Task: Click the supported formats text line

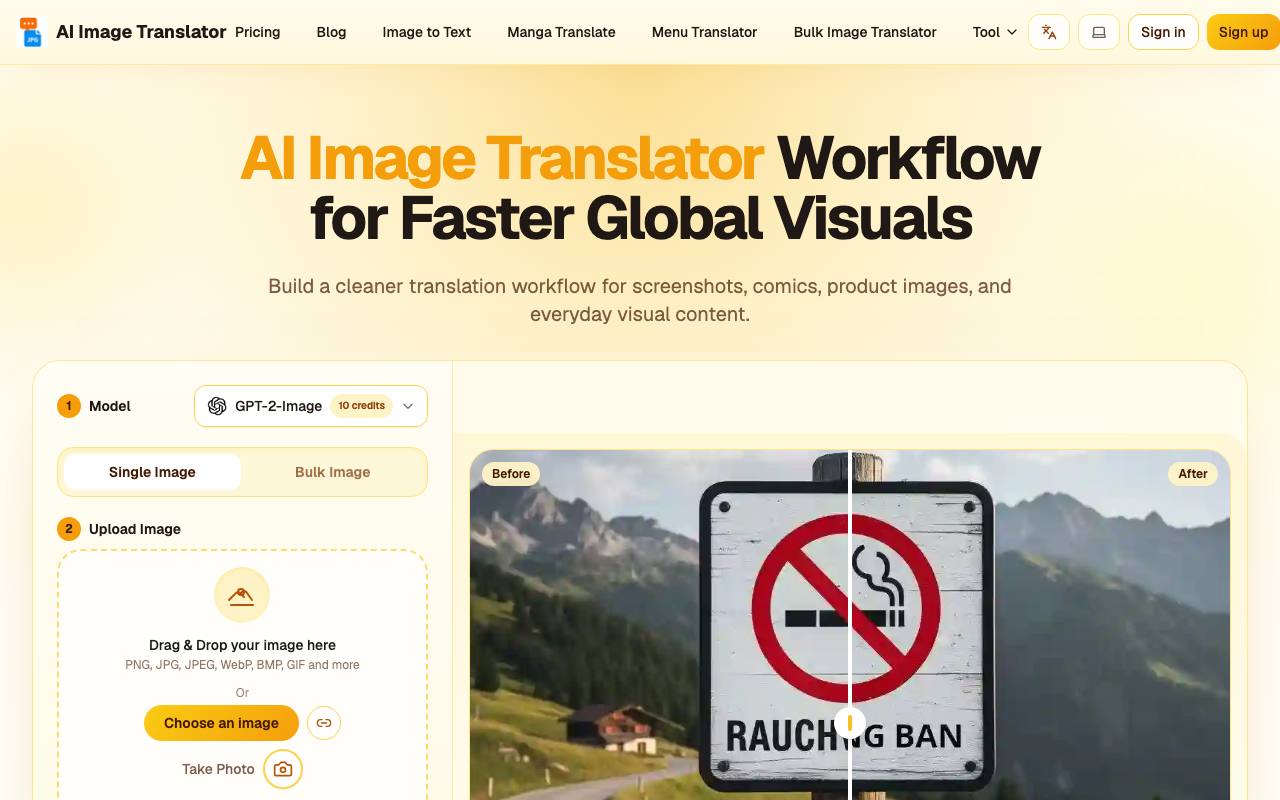Action: click(x=242, y=665)
